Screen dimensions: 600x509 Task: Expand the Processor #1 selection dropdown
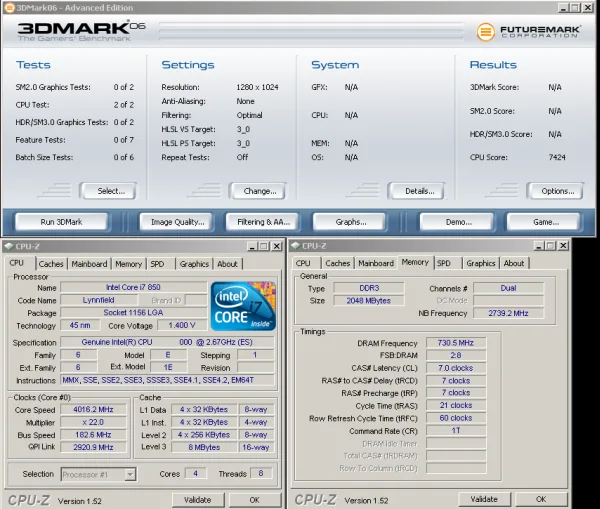click(x=130, y=475)
